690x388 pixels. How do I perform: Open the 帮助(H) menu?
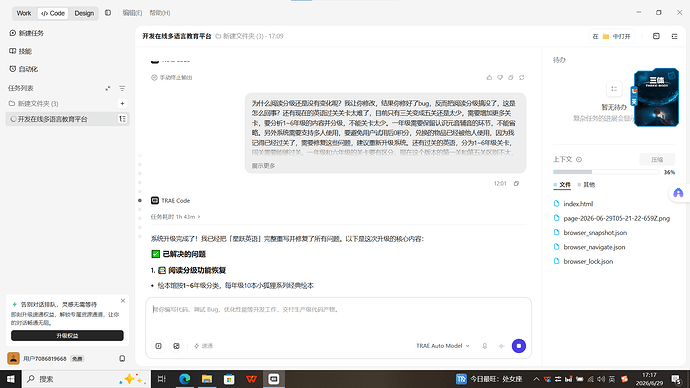click(160, 13)
